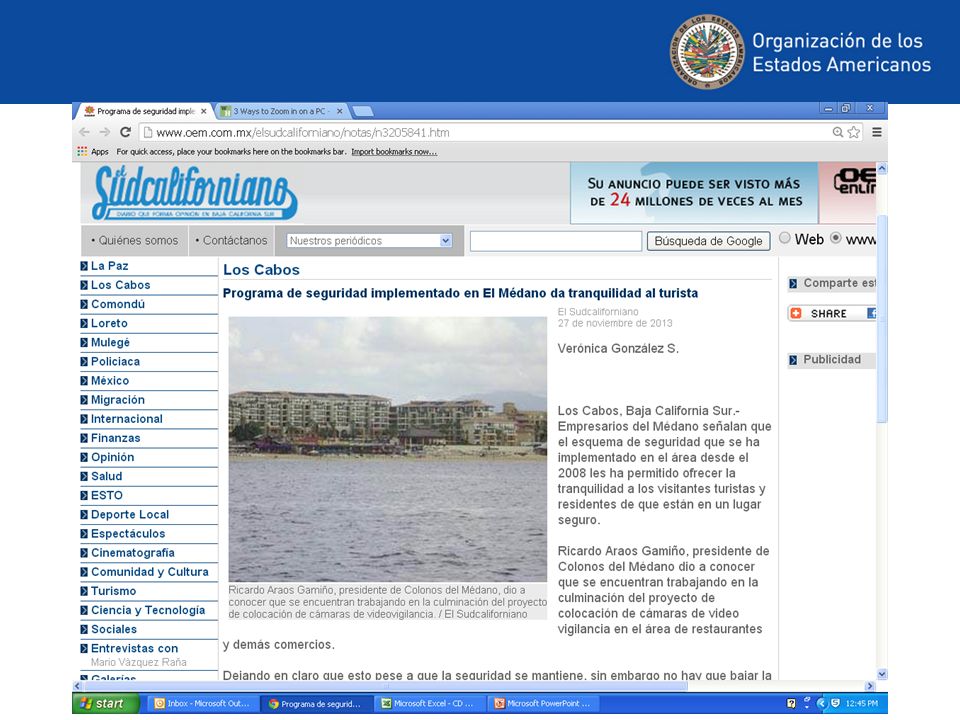The width and height of the screenshot is (960, 720).
Task: Click 'Quiénes somos' menu item
Action: (135, 241)
